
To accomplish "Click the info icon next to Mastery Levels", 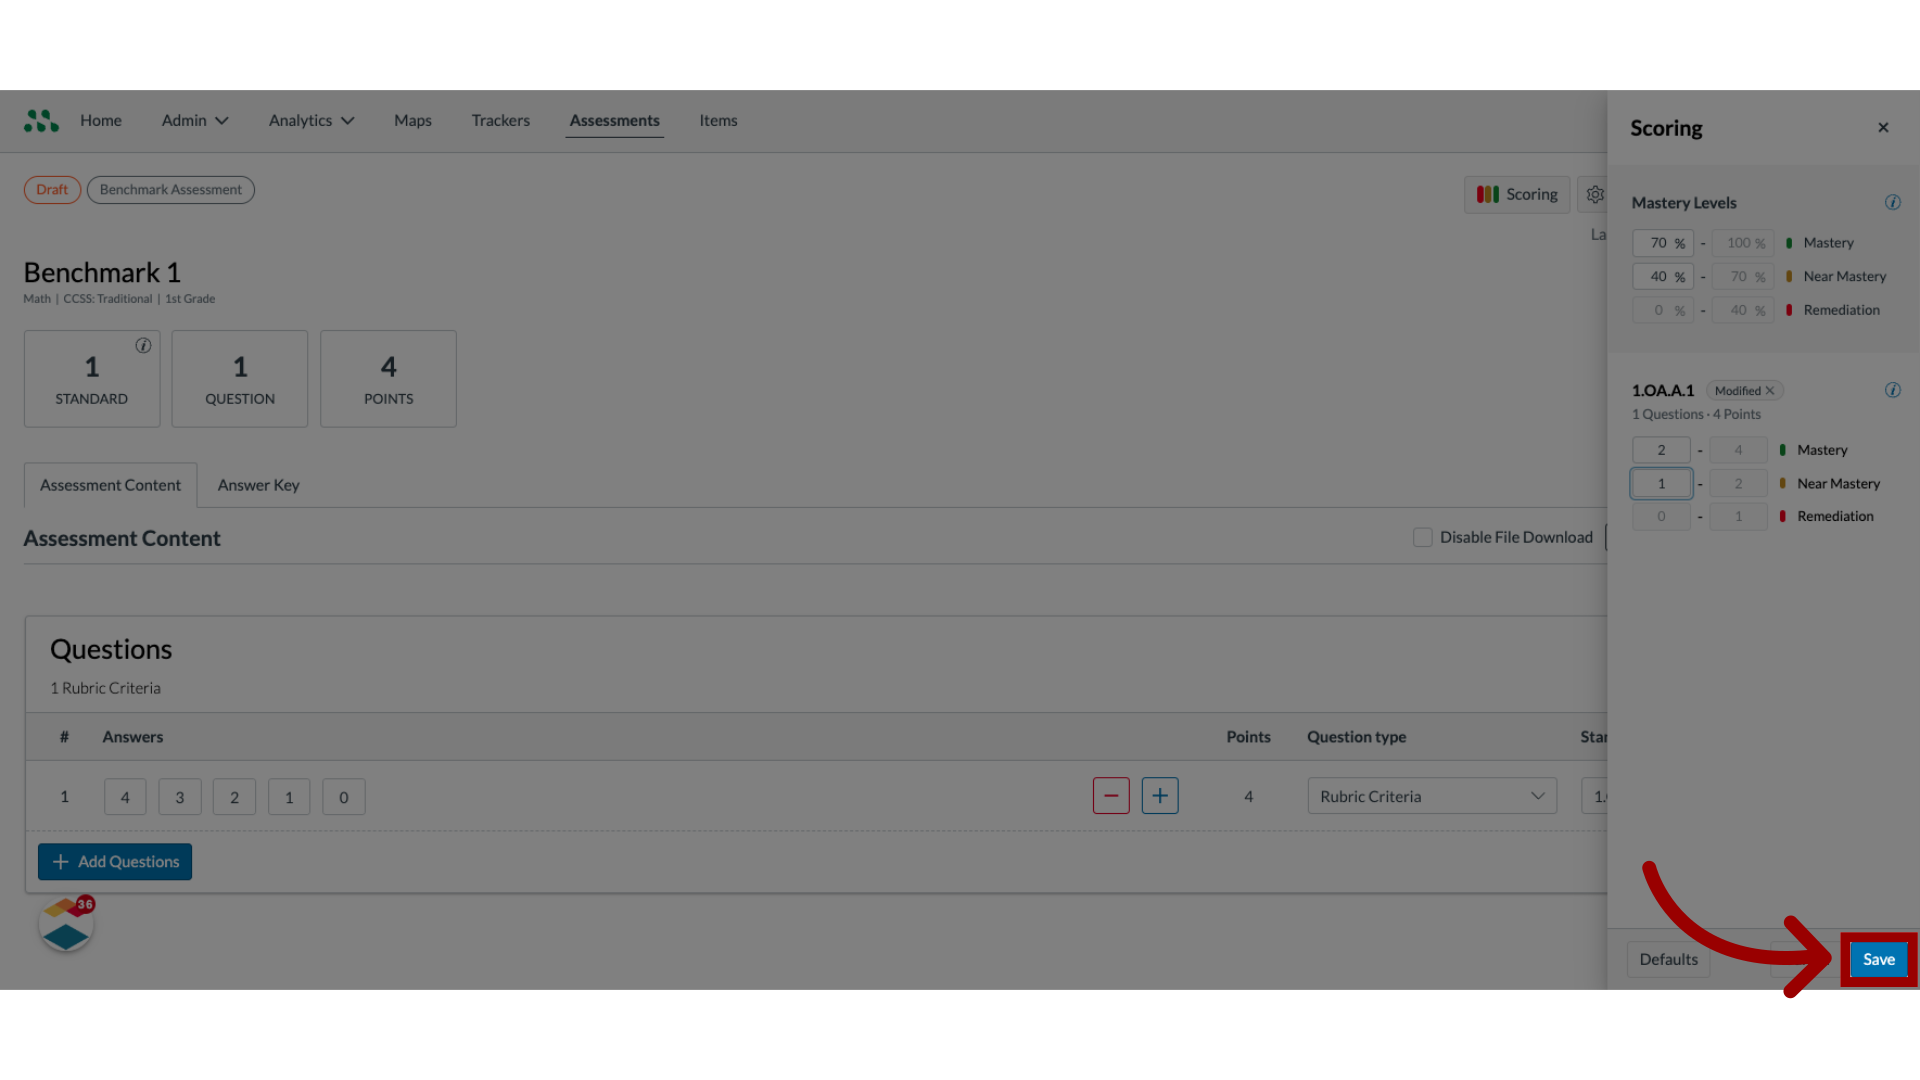I will point(1894,202).
